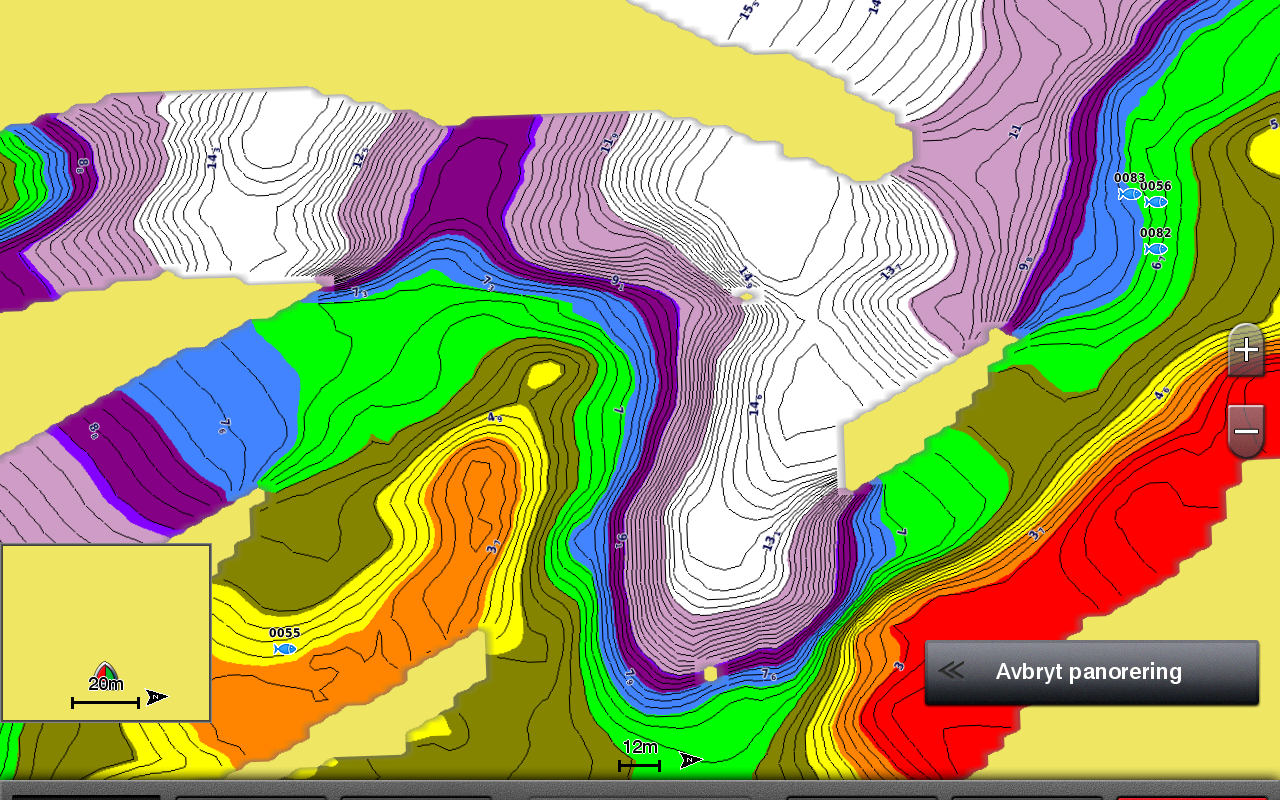
Task: Click double-chevron icon on Avbryt panorering
Action: pyautogui.click(x=952, y=671)
